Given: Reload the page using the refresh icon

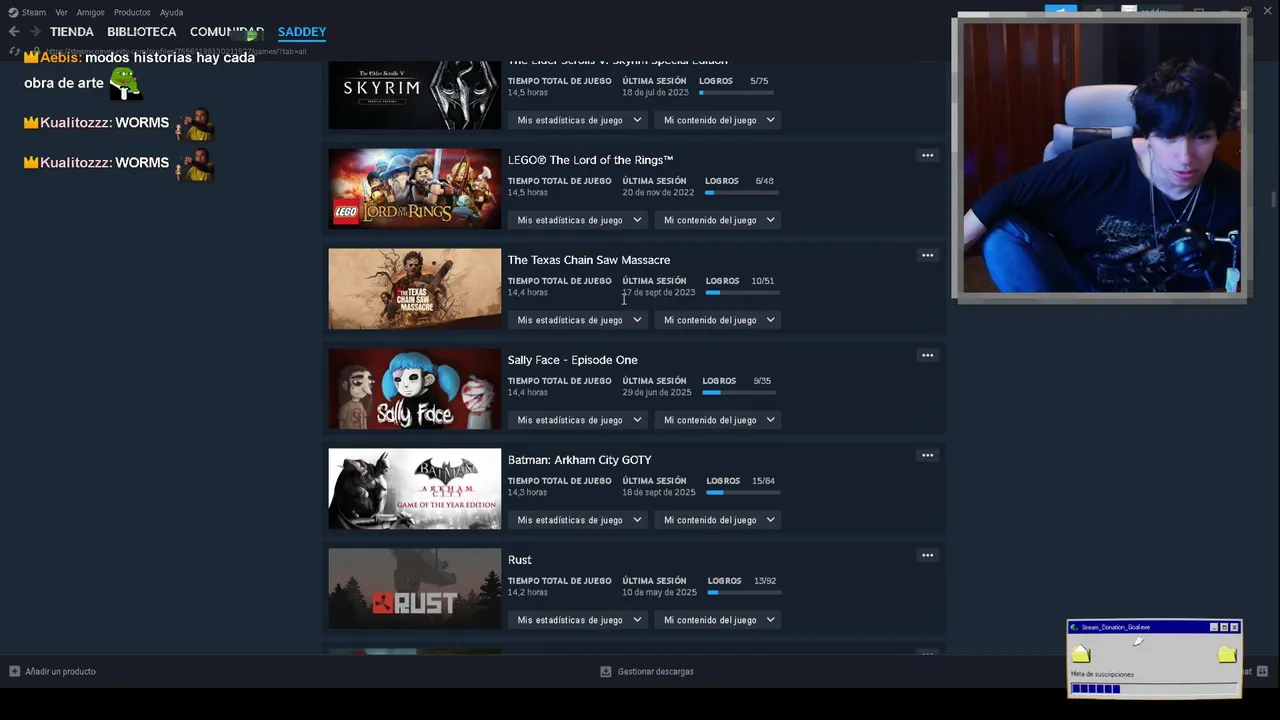Looking at the screenshot, I should click(15, 51).
